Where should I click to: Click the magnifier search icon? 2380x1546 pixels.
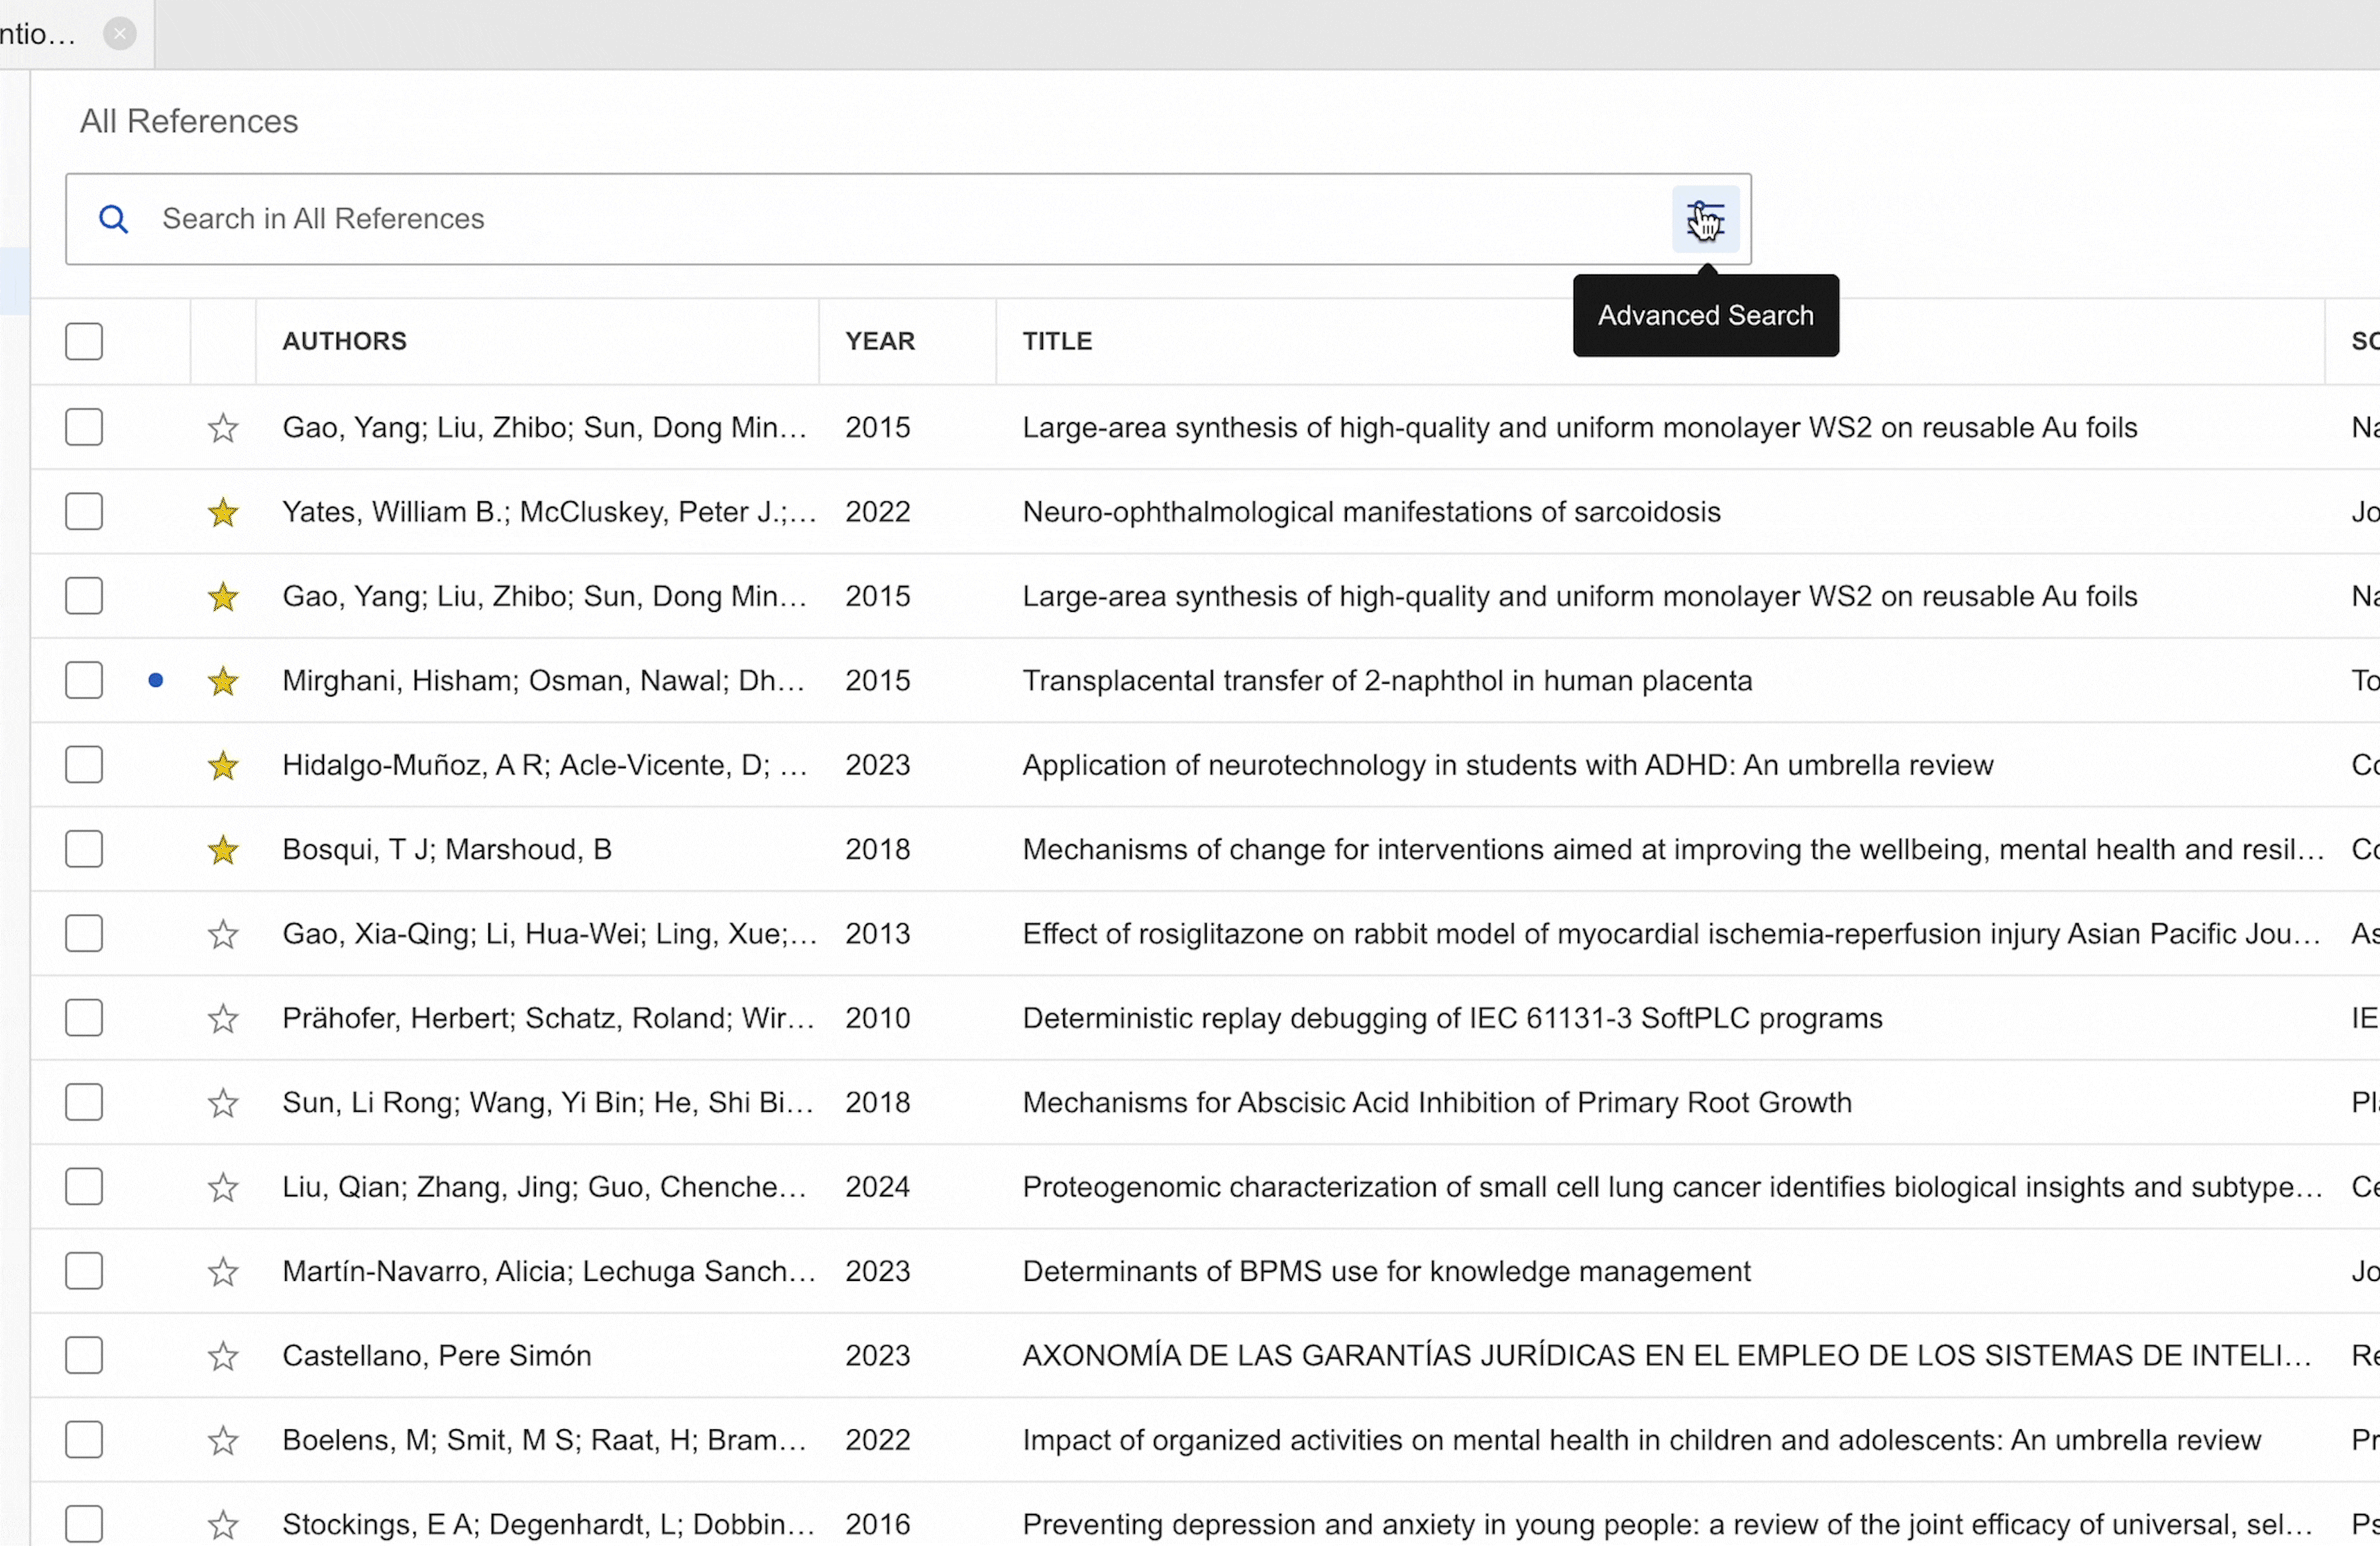[114, 219]
